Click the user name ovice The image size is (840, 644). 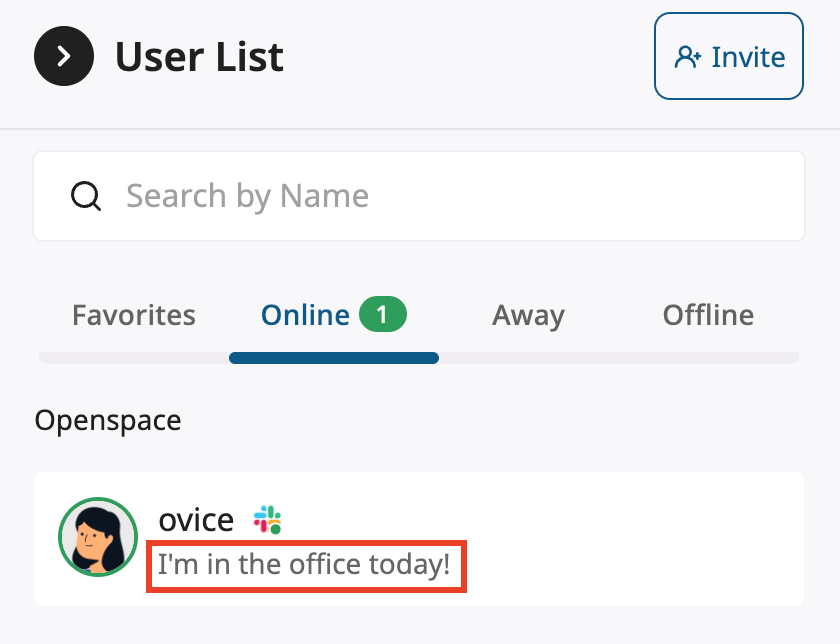click(196, 520)
